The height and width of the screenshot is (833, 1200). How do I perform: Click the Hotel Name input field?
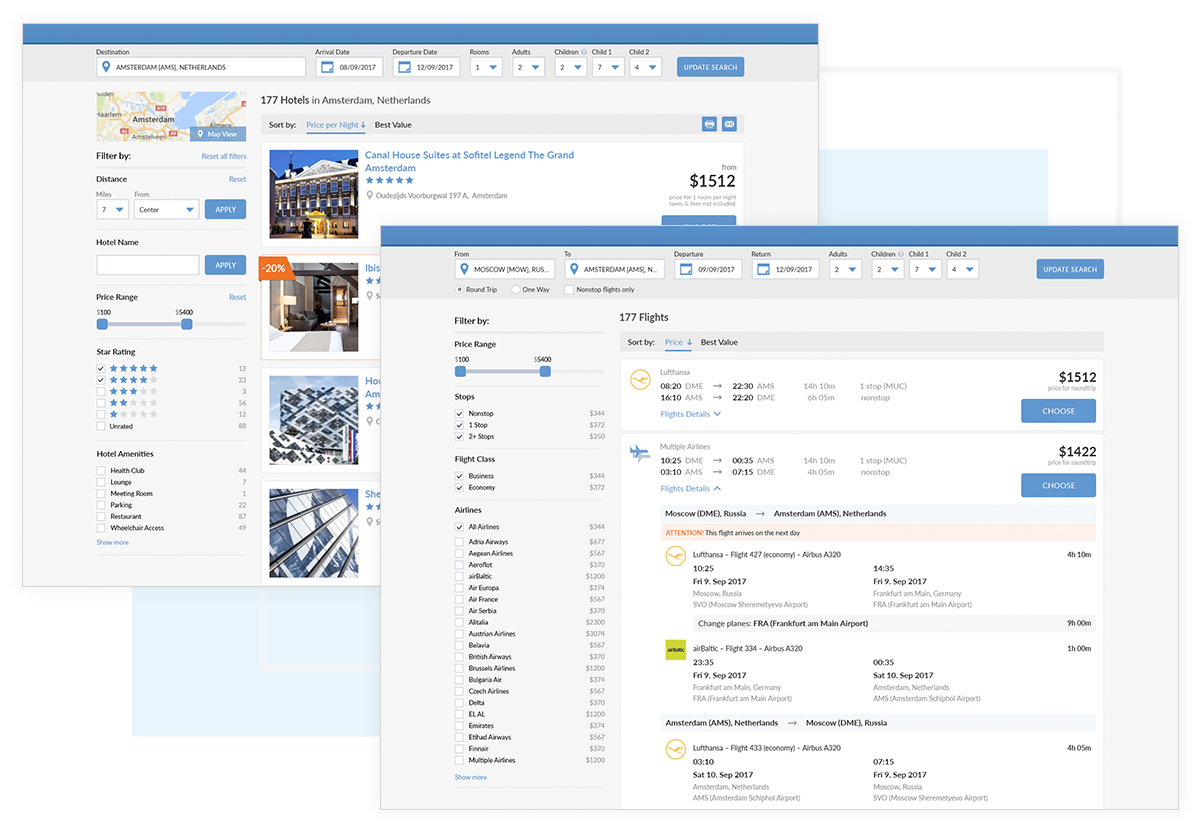pos(148,265)
